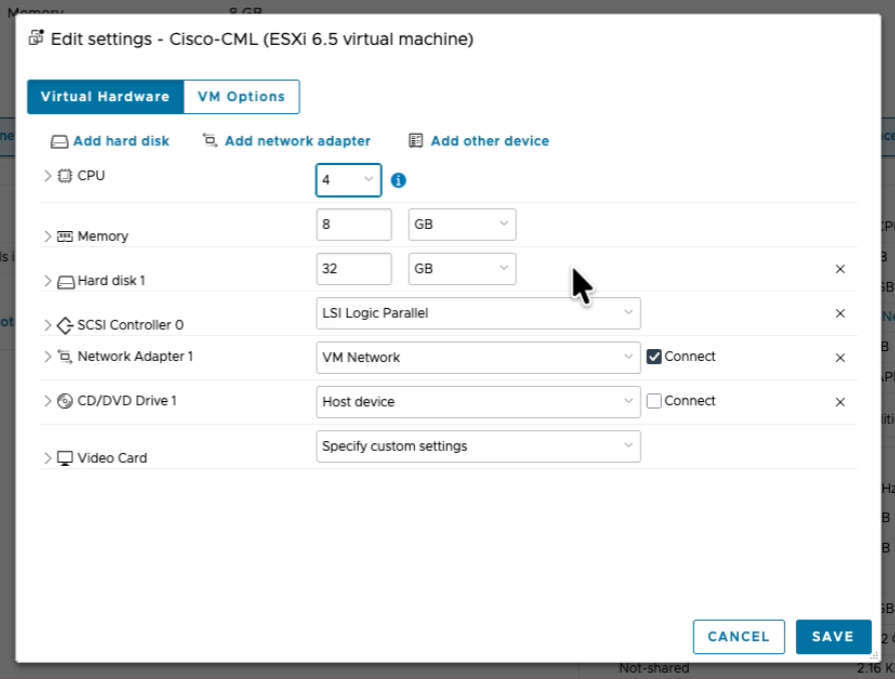Click the Video Card label text
895x679 pixels.
coord(112,458)
